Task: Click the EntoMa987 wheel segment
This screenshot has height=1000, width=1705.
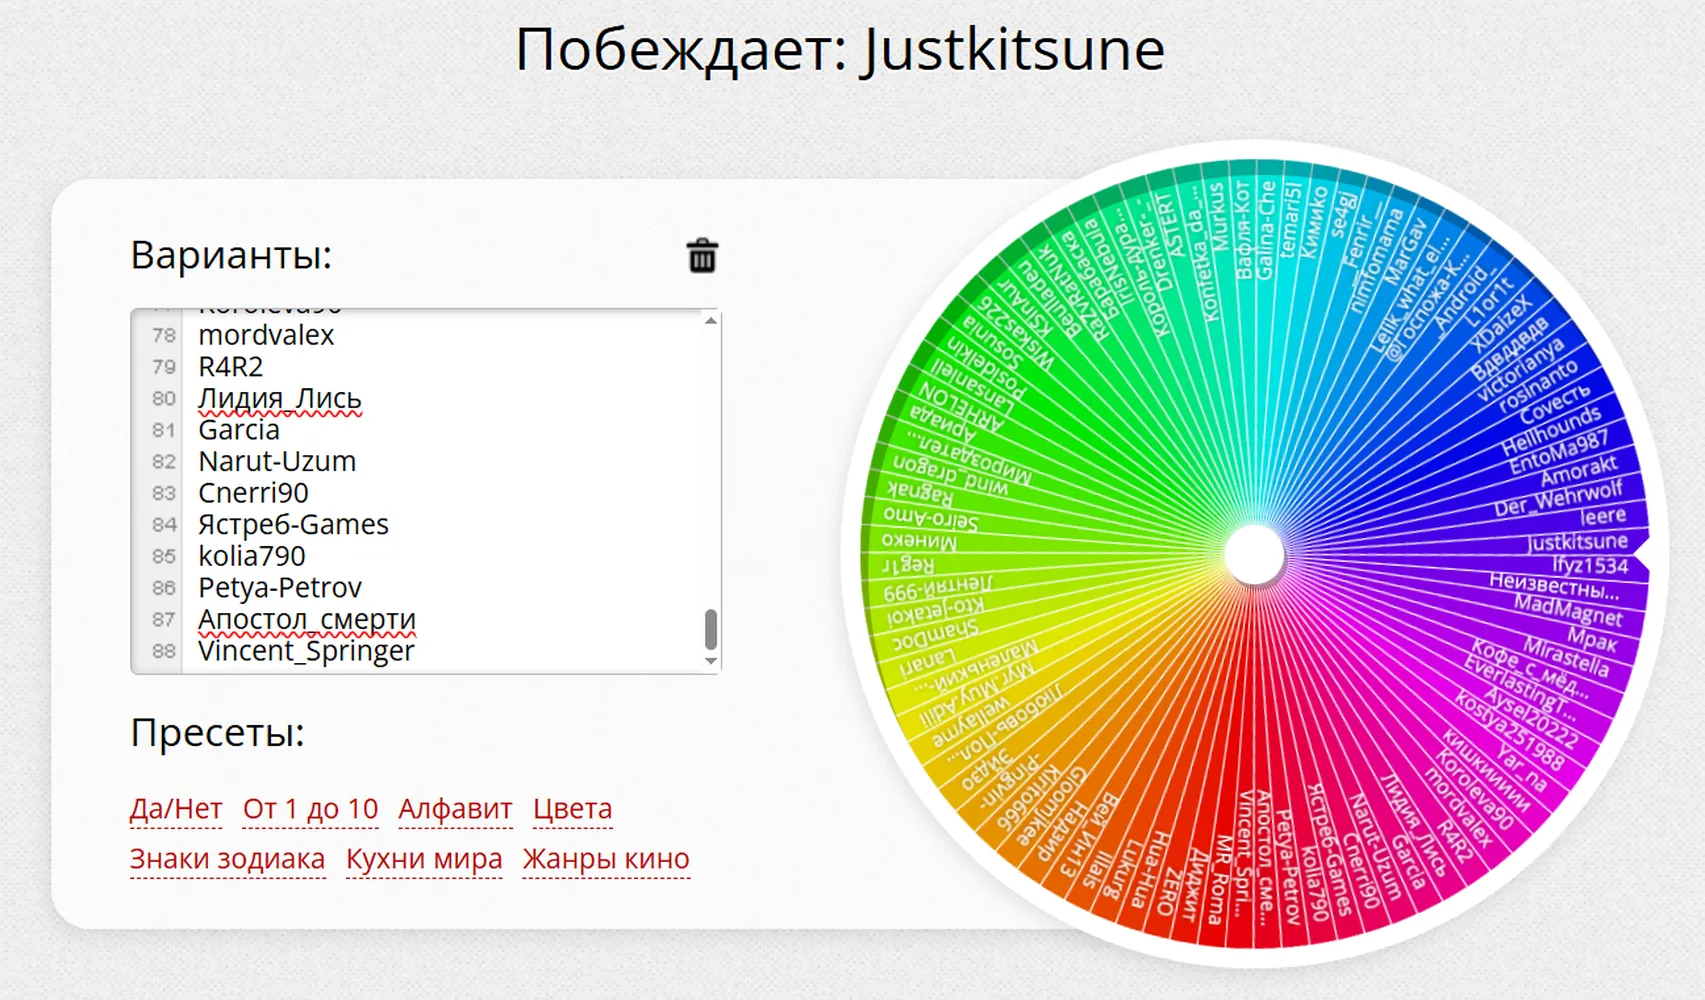Action: (x=1558, y=452)
